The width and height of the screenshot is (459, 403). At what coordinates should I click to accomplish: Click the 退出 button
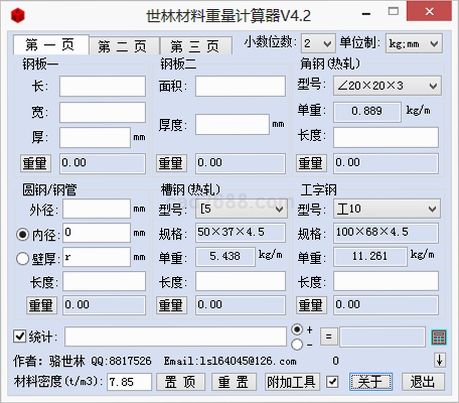(423, 382)
